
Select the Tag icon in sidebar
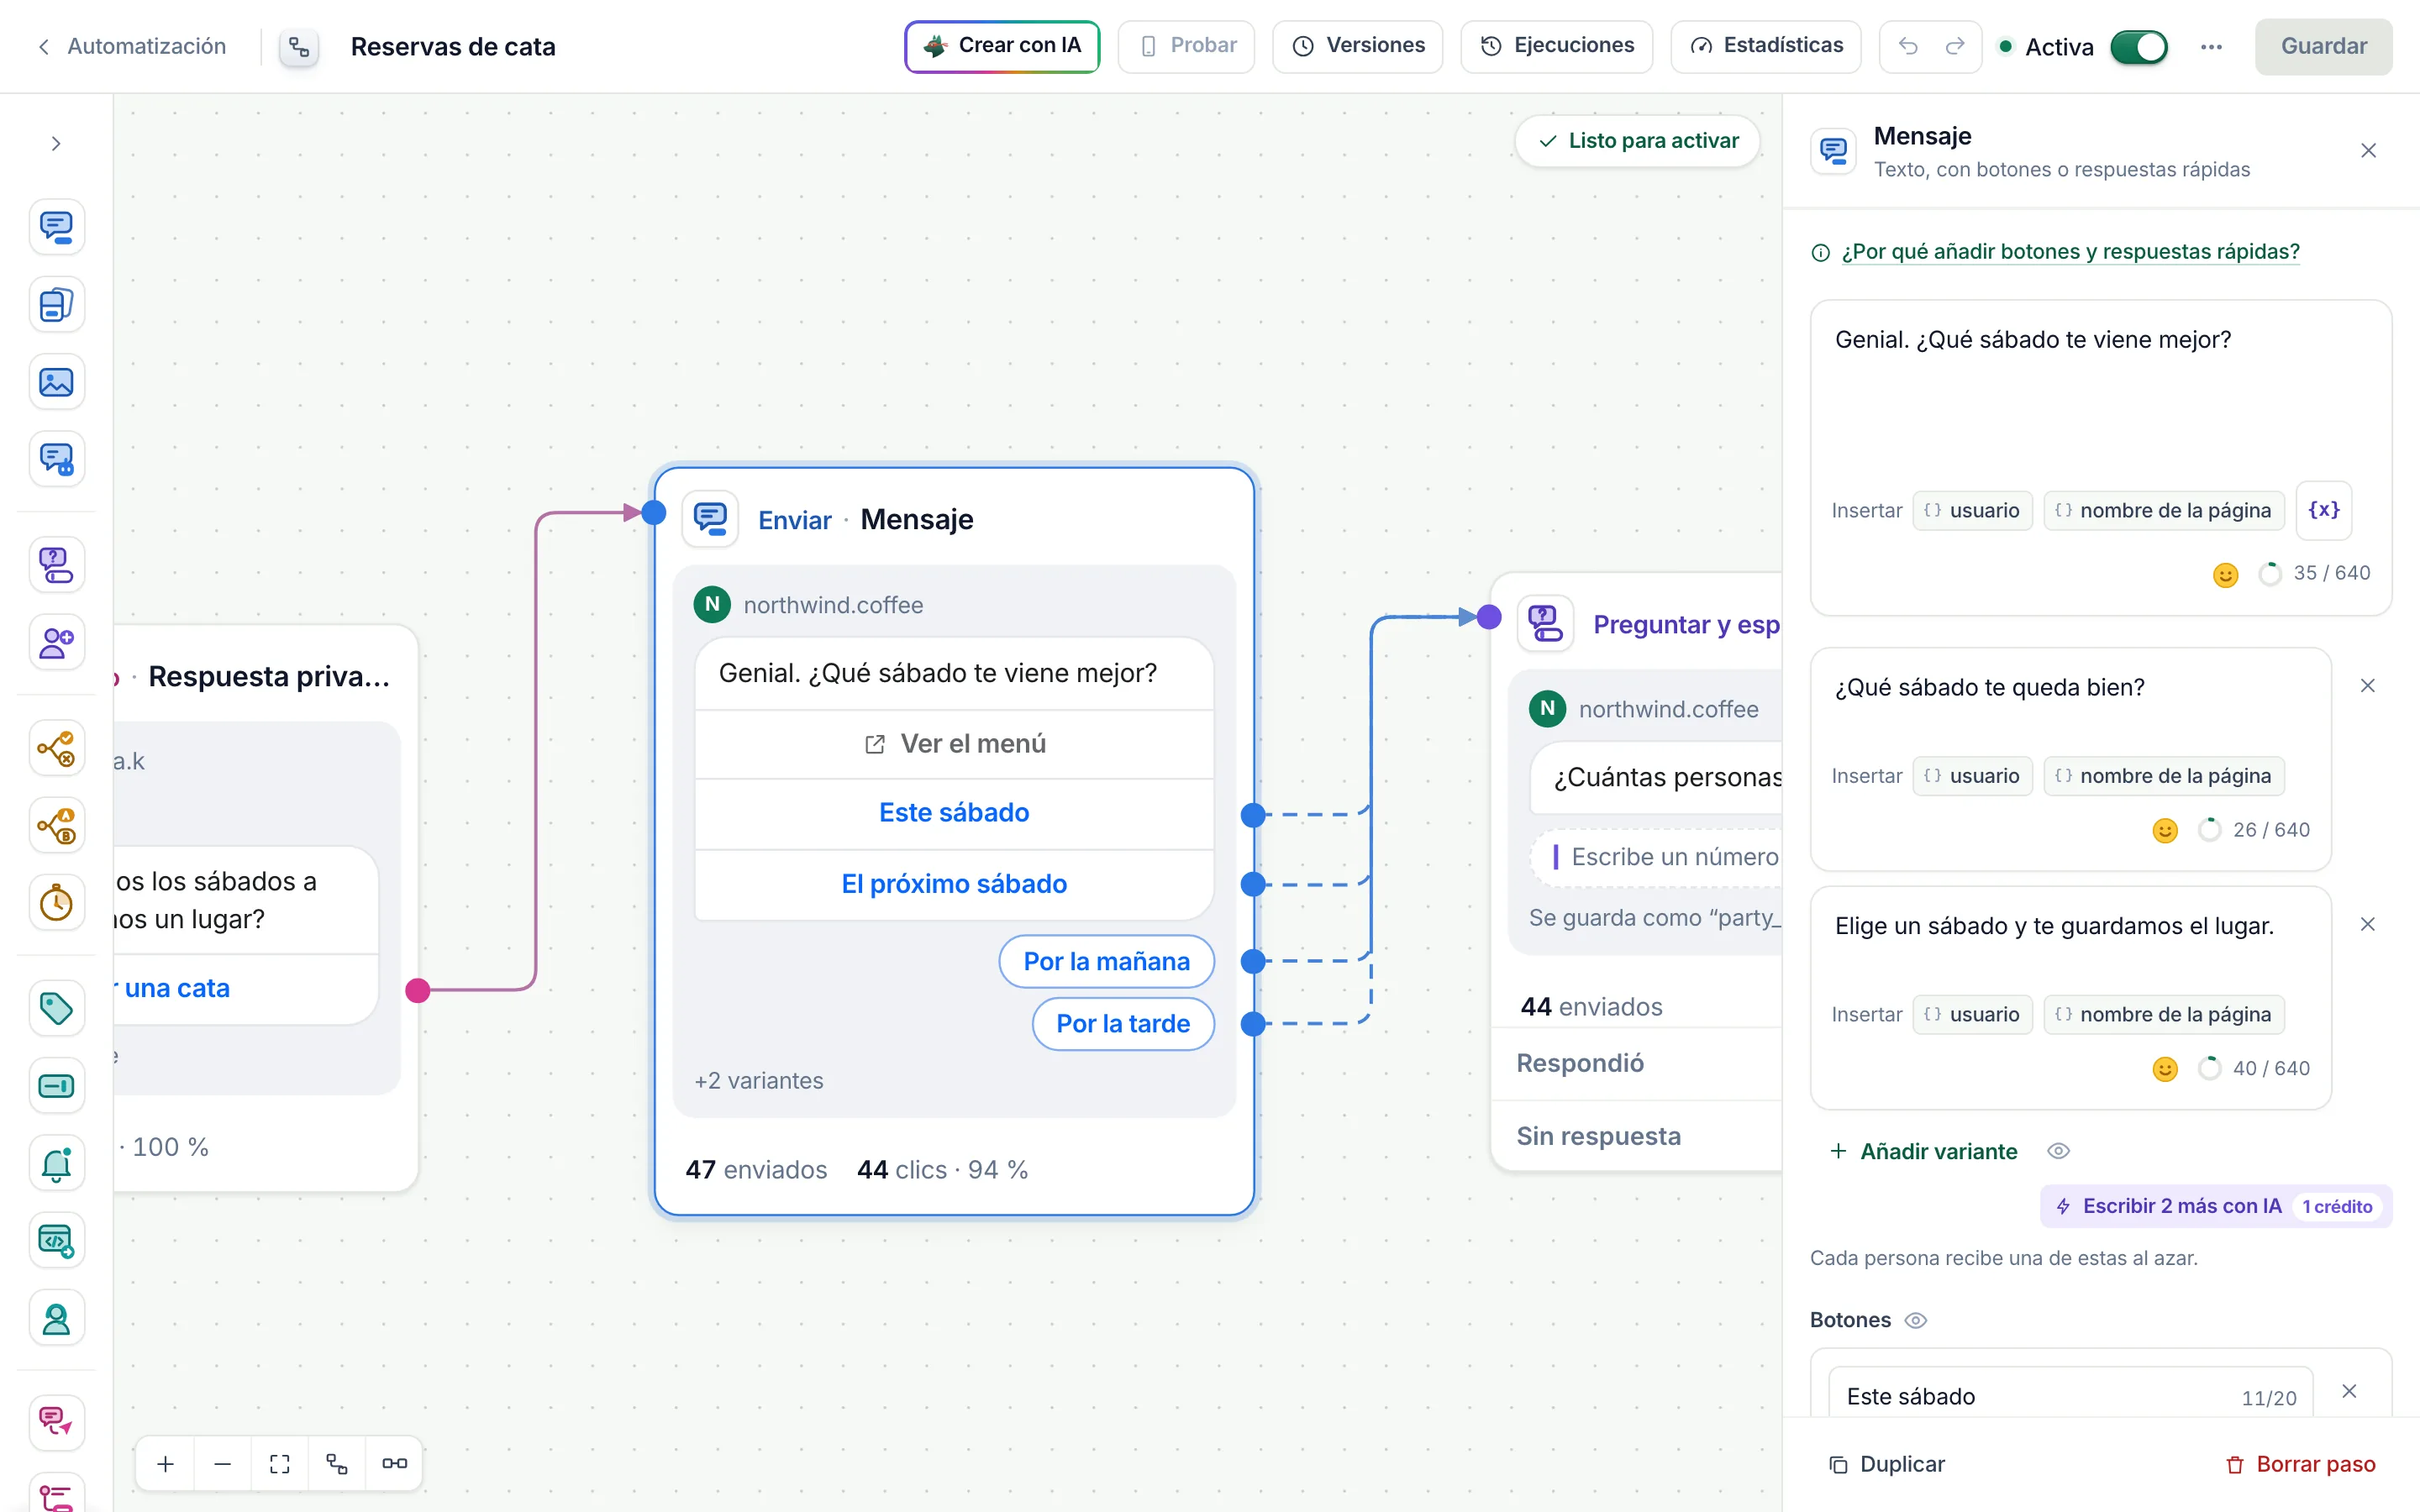(56, 1008)
